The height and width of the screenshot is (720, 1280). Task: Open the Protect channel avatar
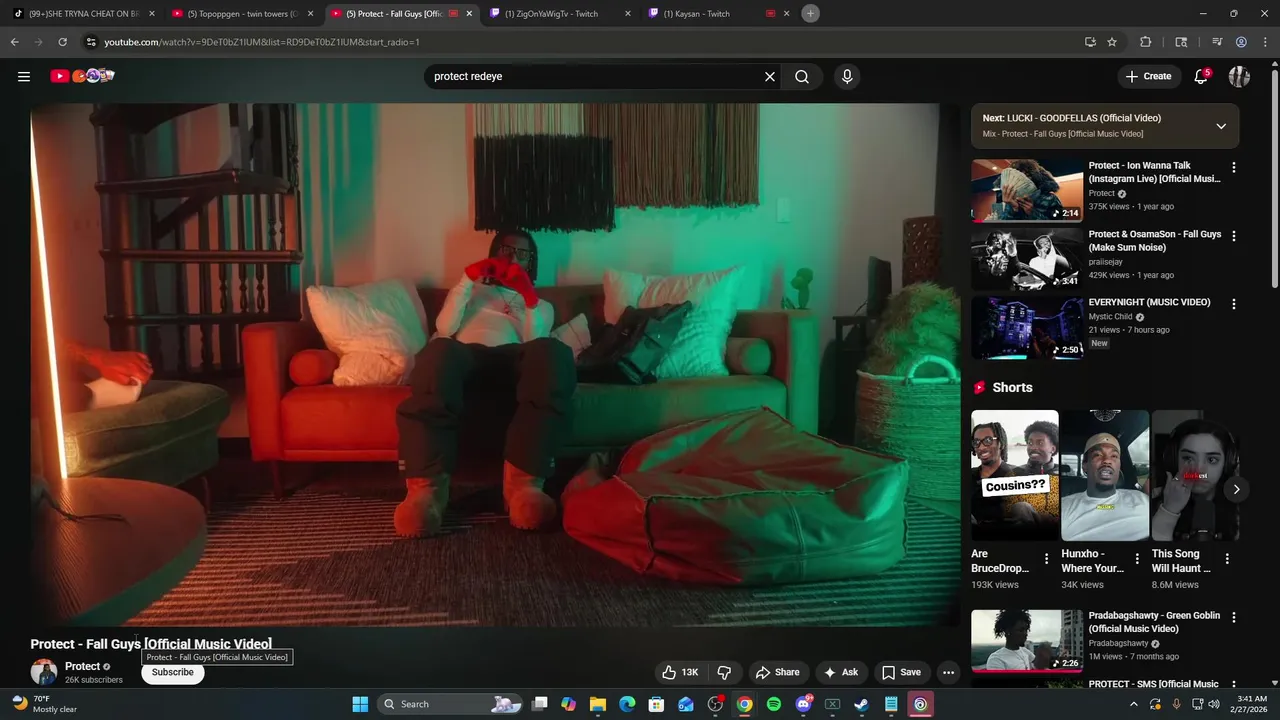[44, 672]
